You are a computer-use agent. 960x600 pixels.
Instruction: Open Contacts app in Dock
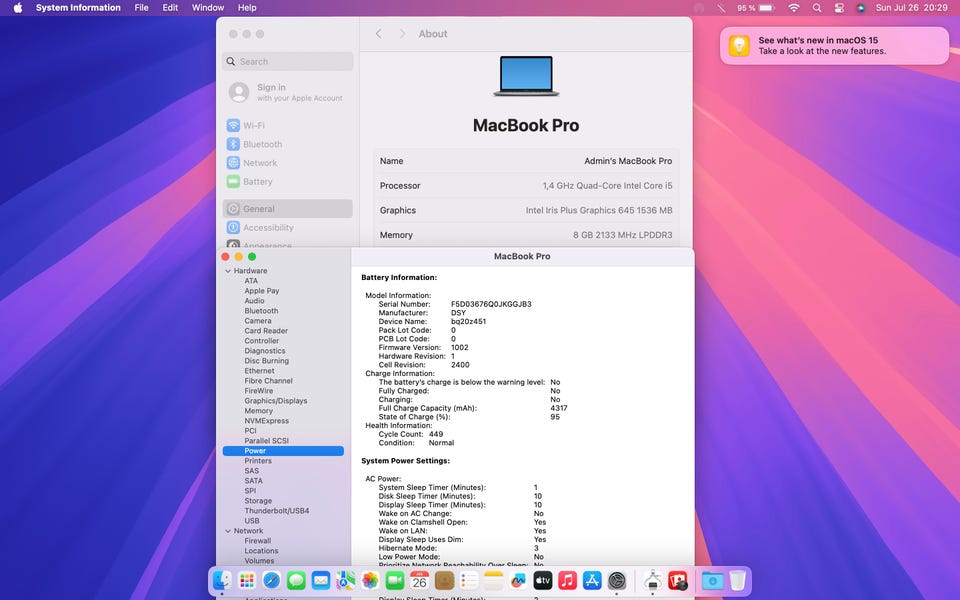pyautogui.click(x=444, y=580)
